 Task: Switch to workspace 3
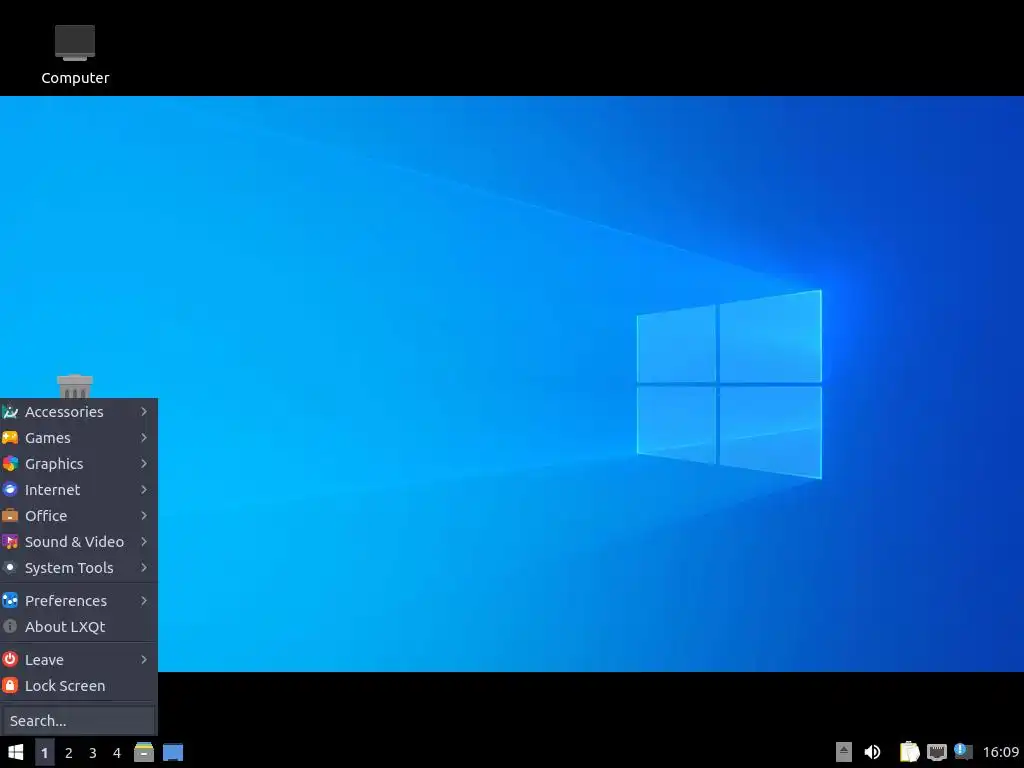(x=93, y=753)
